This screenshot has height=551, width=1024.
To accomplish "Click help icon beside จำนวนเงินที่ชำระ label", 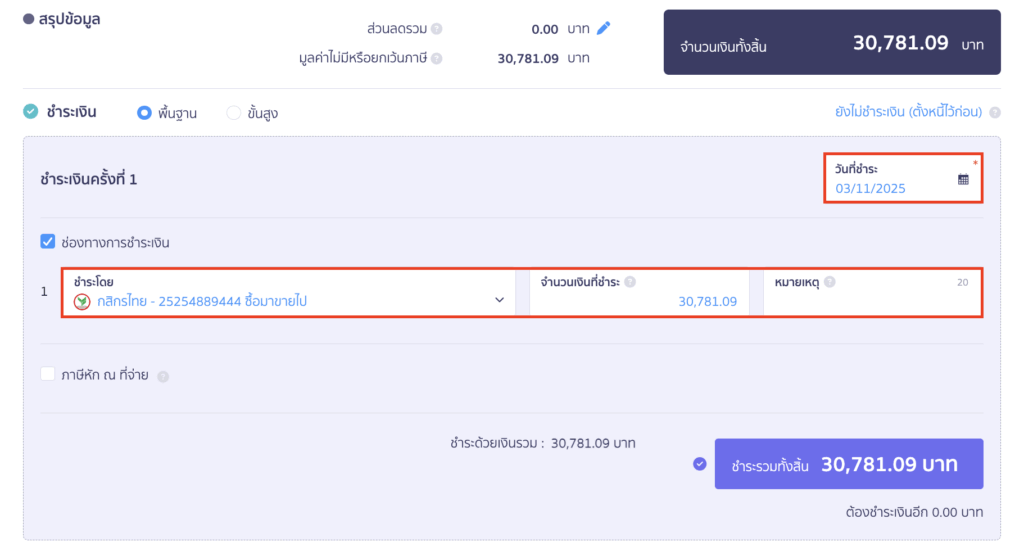I will pyautogui.click(x=630, y=282).
